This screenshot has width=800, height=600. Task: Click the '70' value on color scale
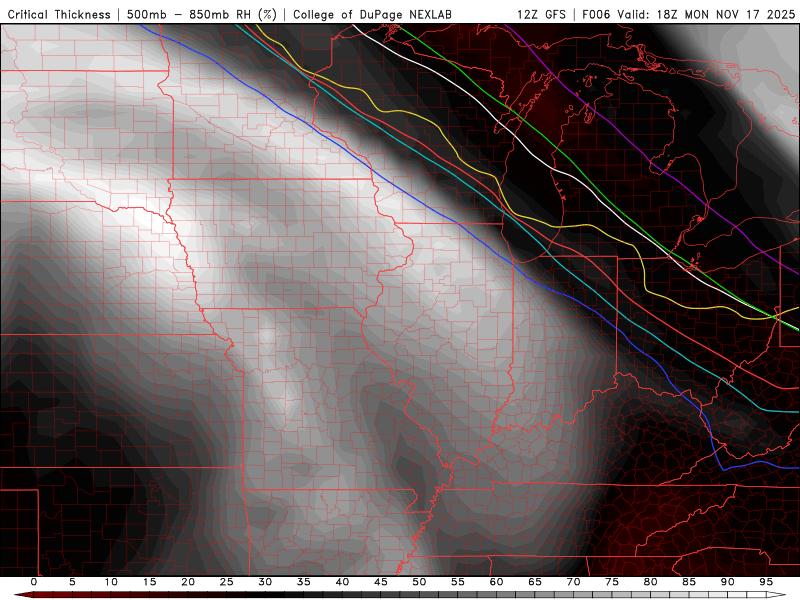[x=573, y=582]
